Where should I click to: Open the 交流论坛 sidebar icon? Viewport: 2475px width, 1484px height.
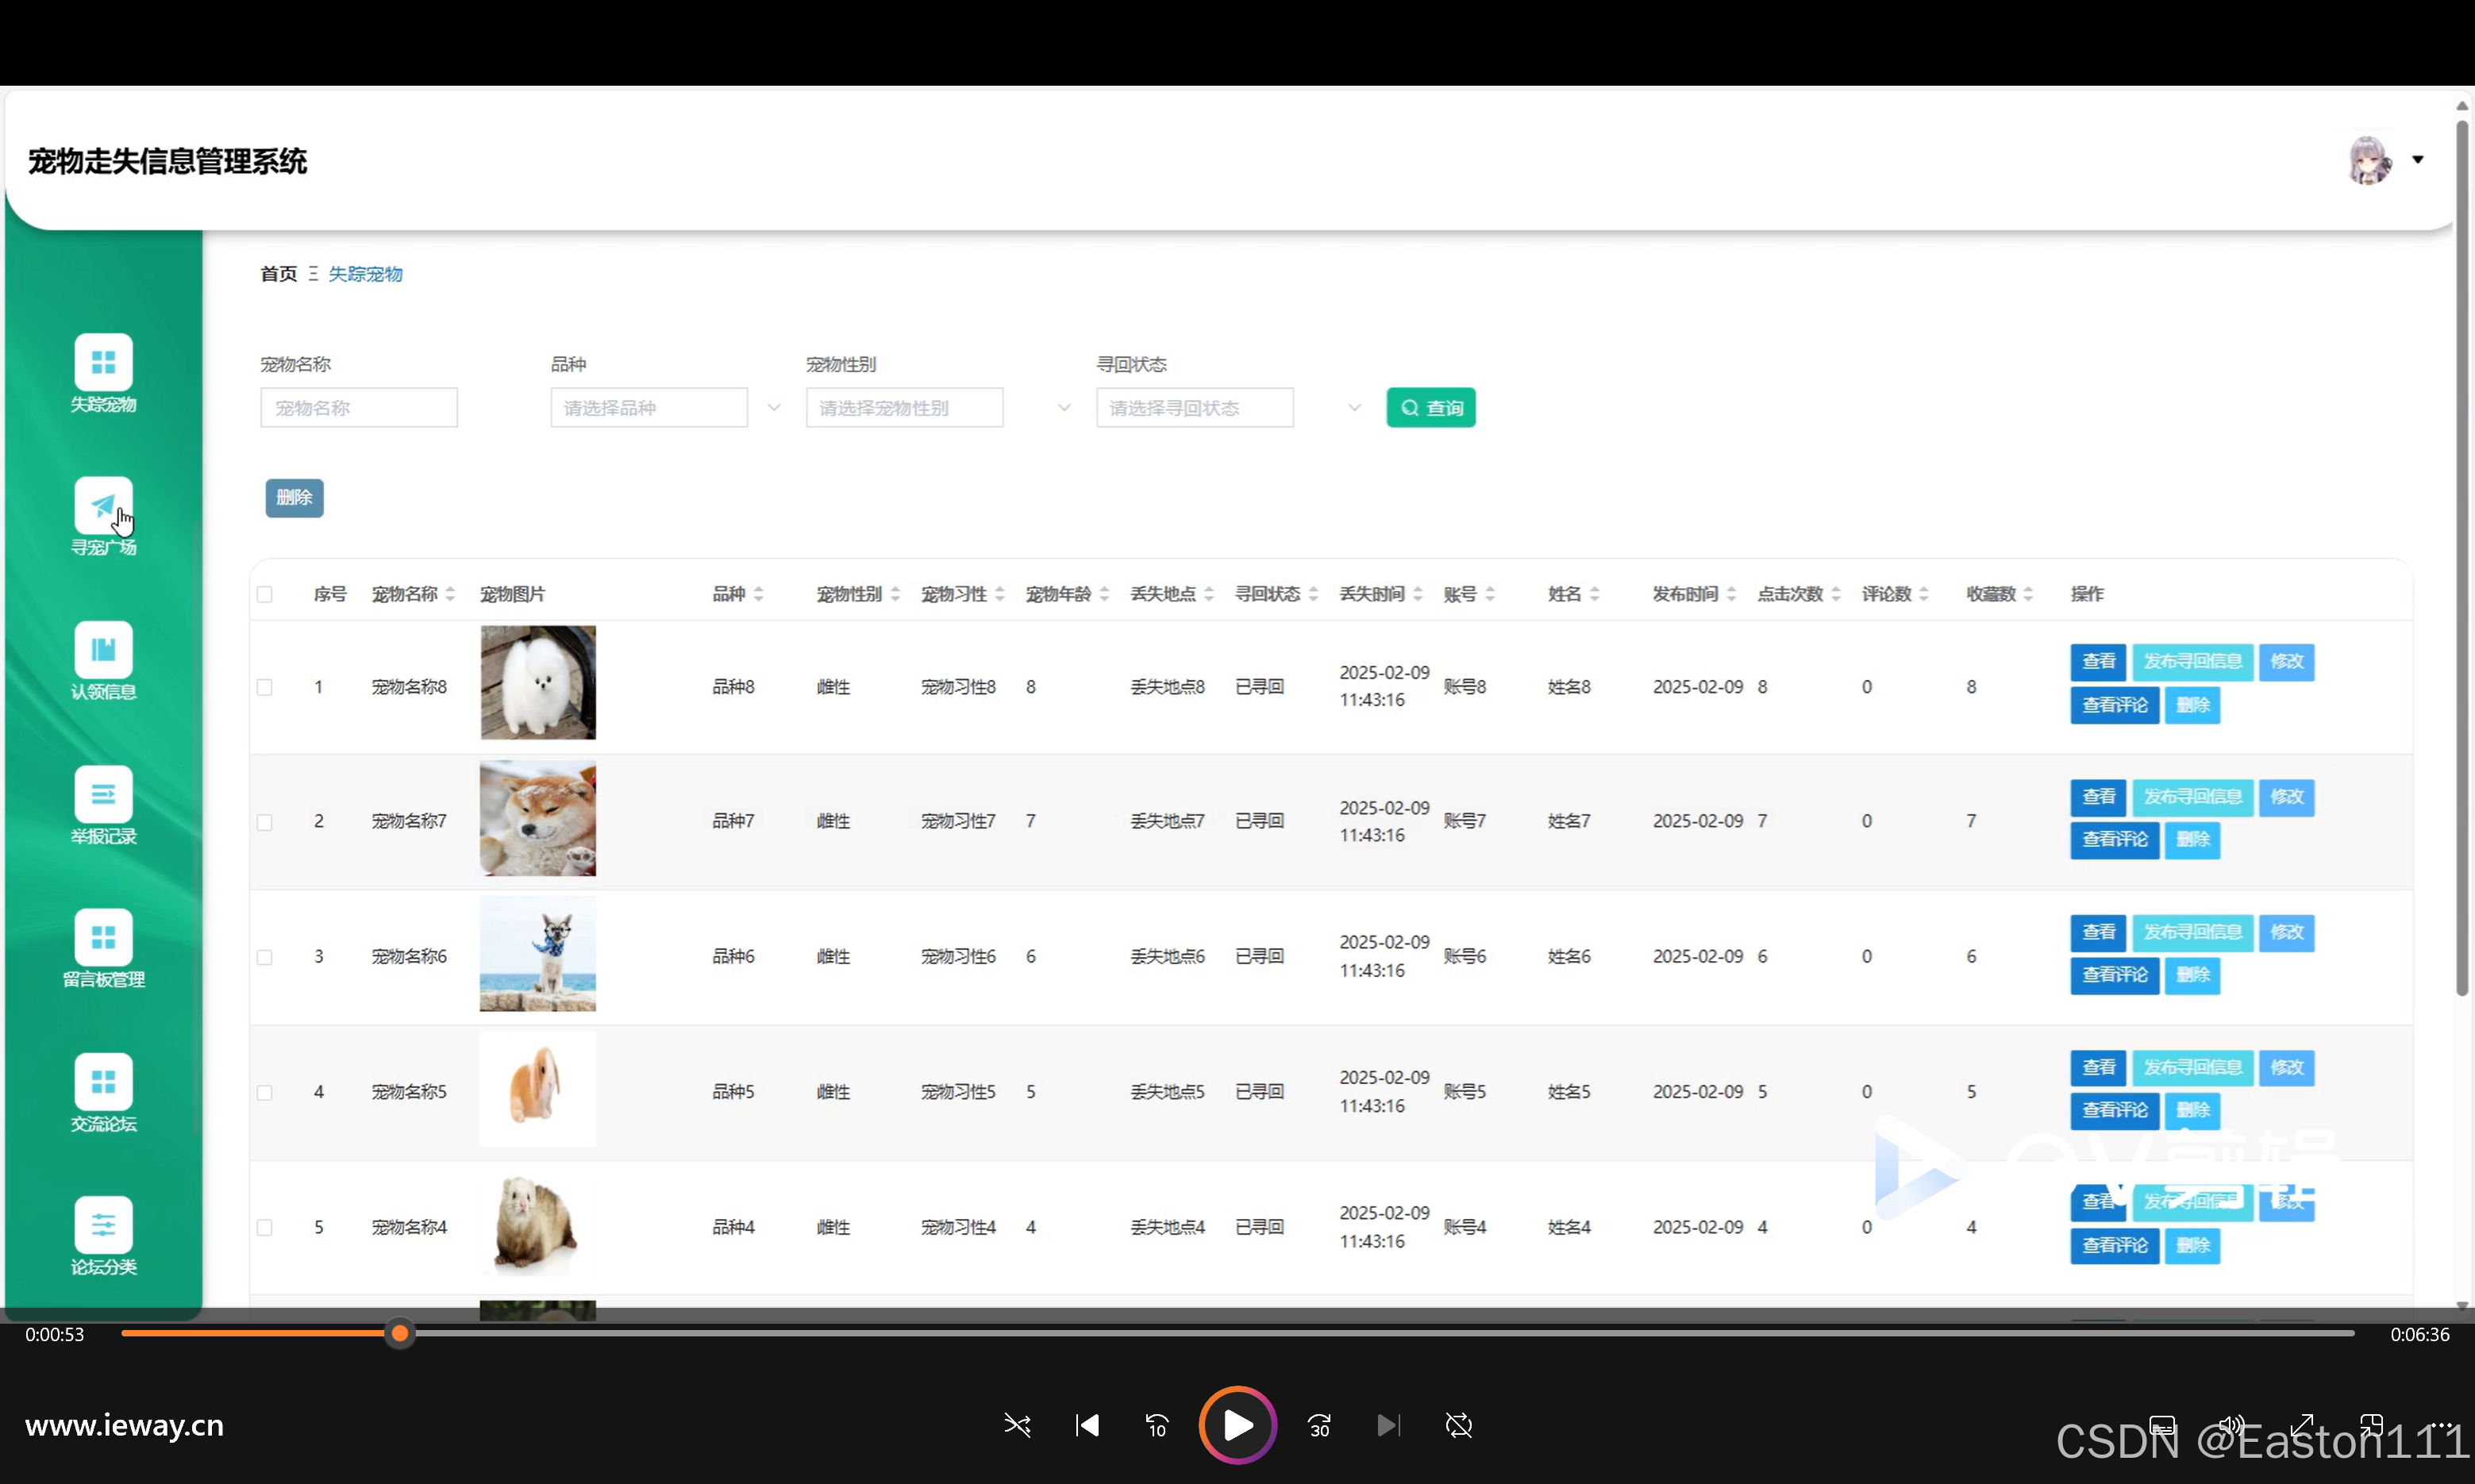point(103,1081)
